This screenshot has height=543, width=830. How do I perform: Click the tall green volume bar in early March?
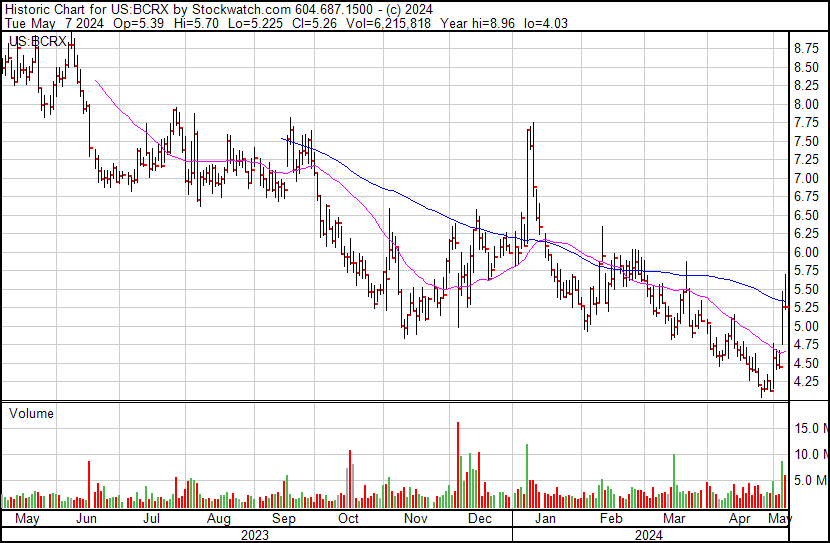point(674,481)
